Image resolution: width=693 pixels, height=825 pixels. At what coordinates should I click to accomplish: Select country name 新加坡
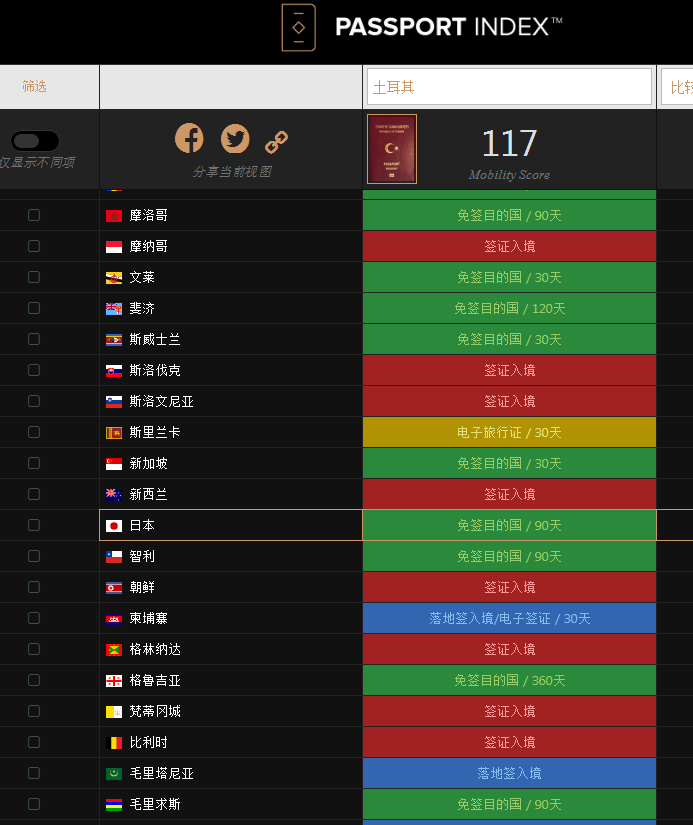tap(148, 464)
